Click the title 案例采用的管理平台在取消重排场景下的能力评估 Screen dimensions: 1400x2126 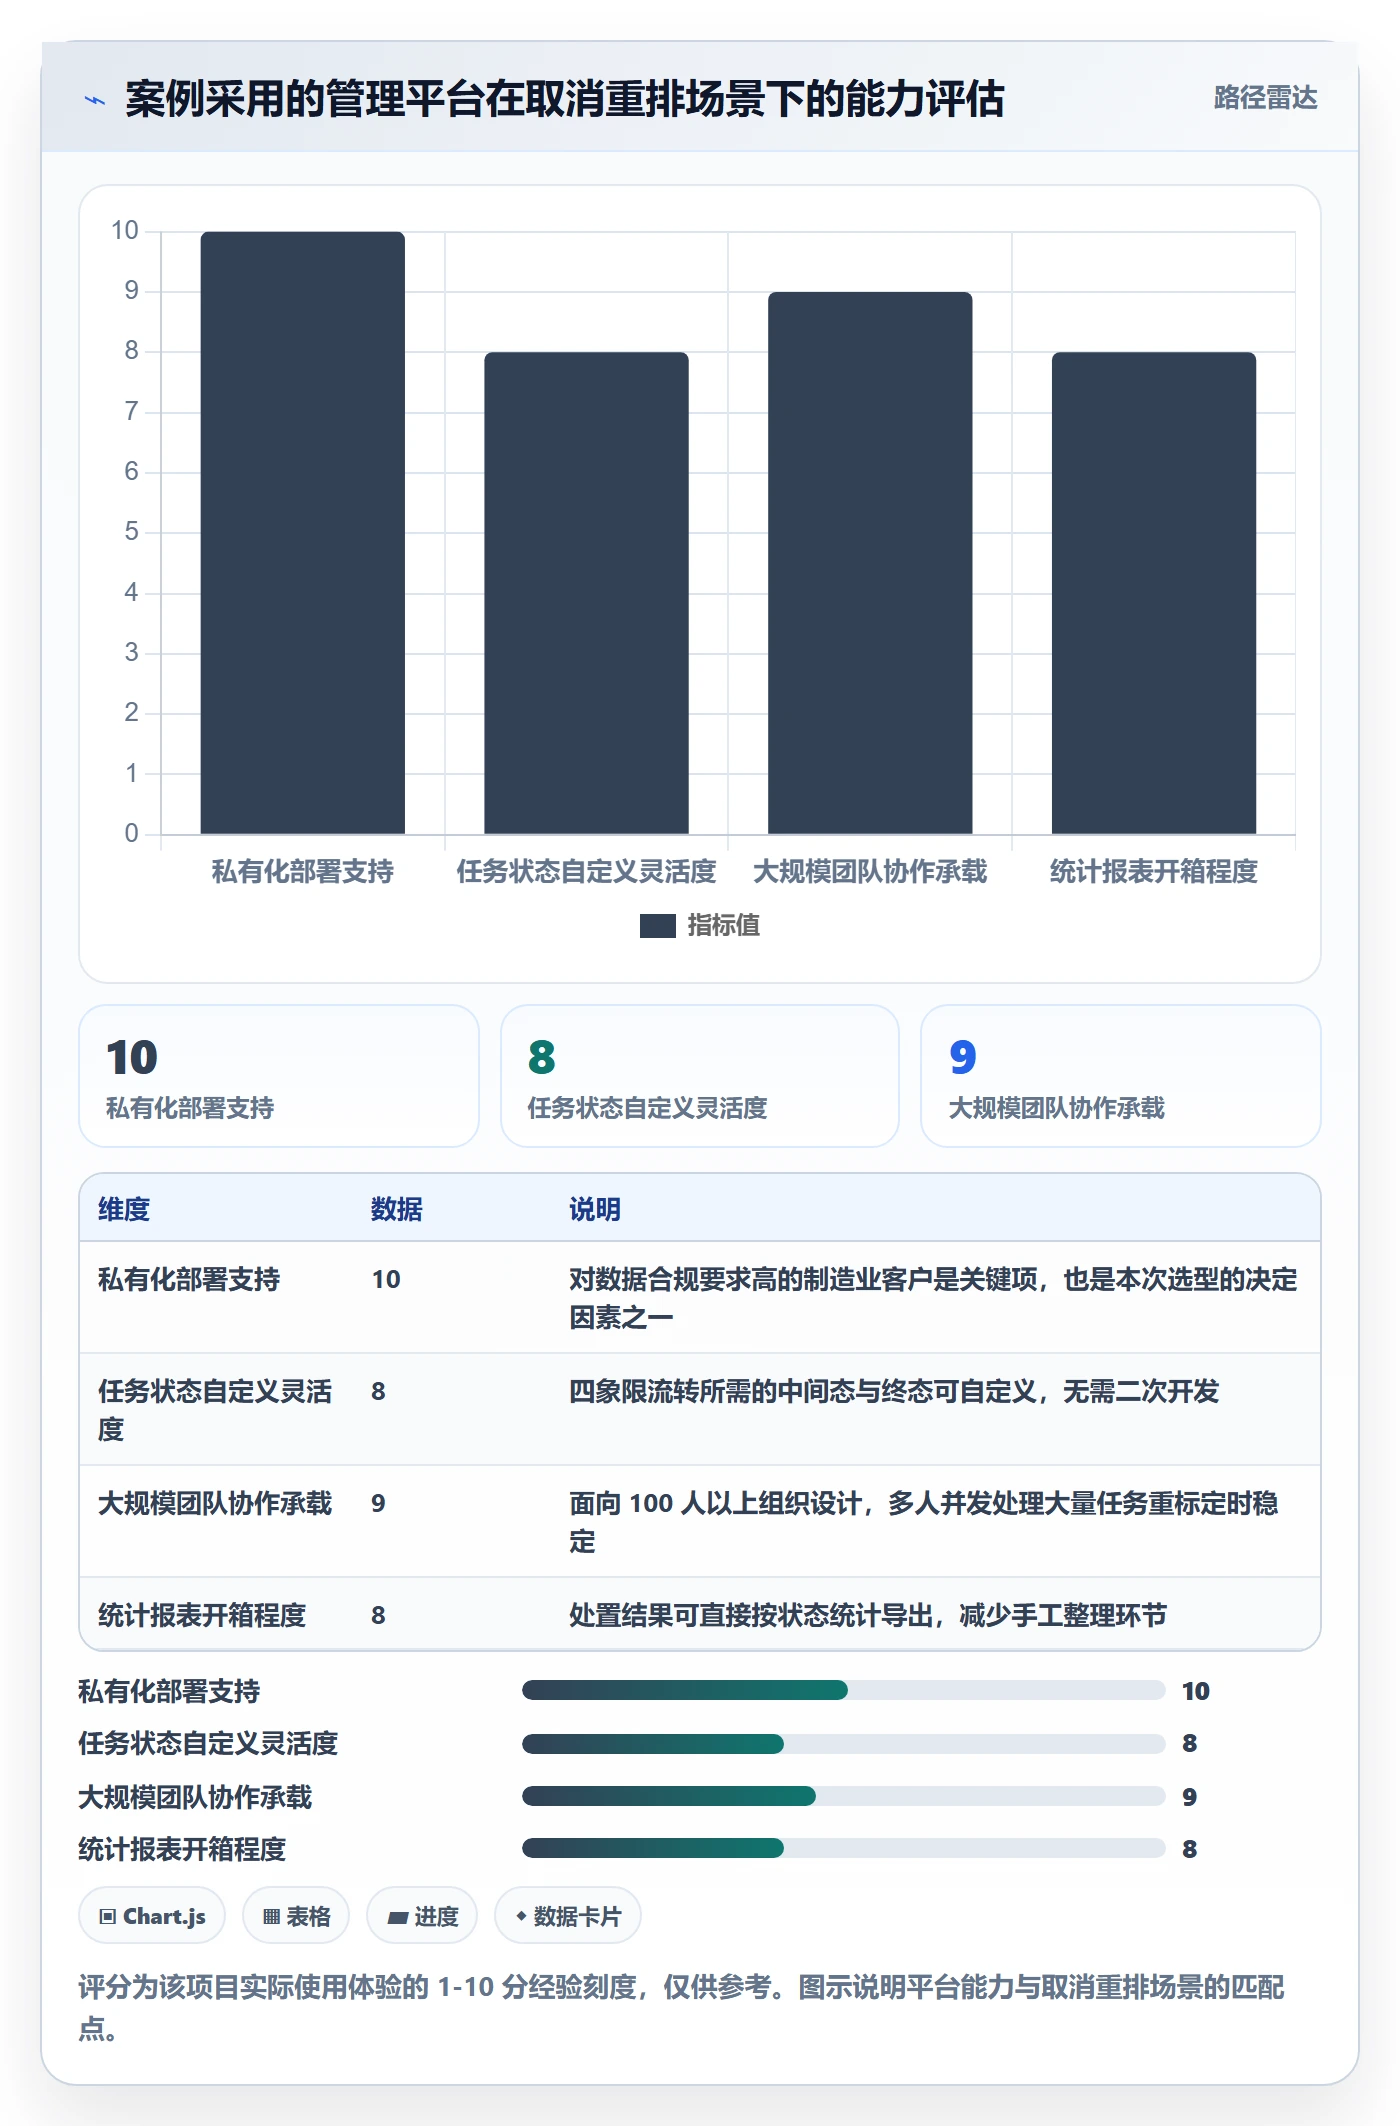tap(565, 99)
